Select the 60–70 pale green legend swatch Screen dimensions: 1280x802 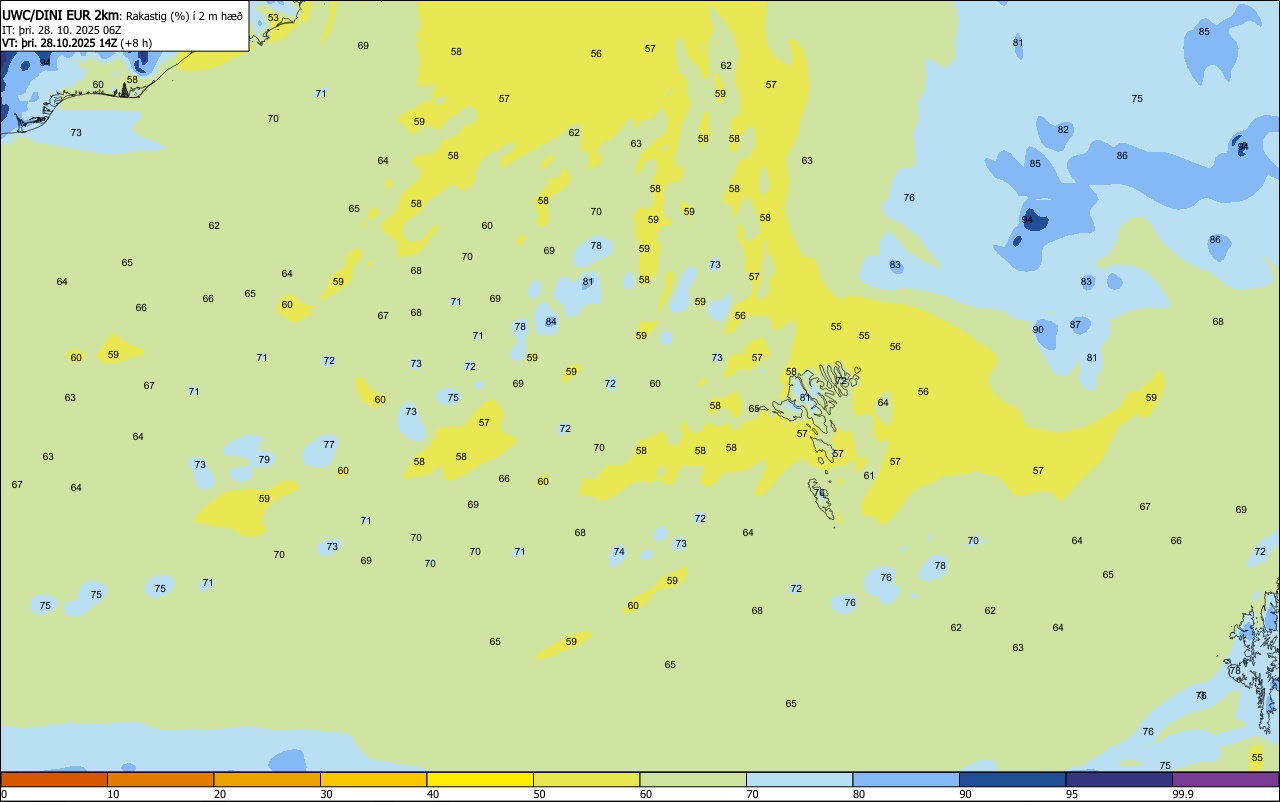693,779
